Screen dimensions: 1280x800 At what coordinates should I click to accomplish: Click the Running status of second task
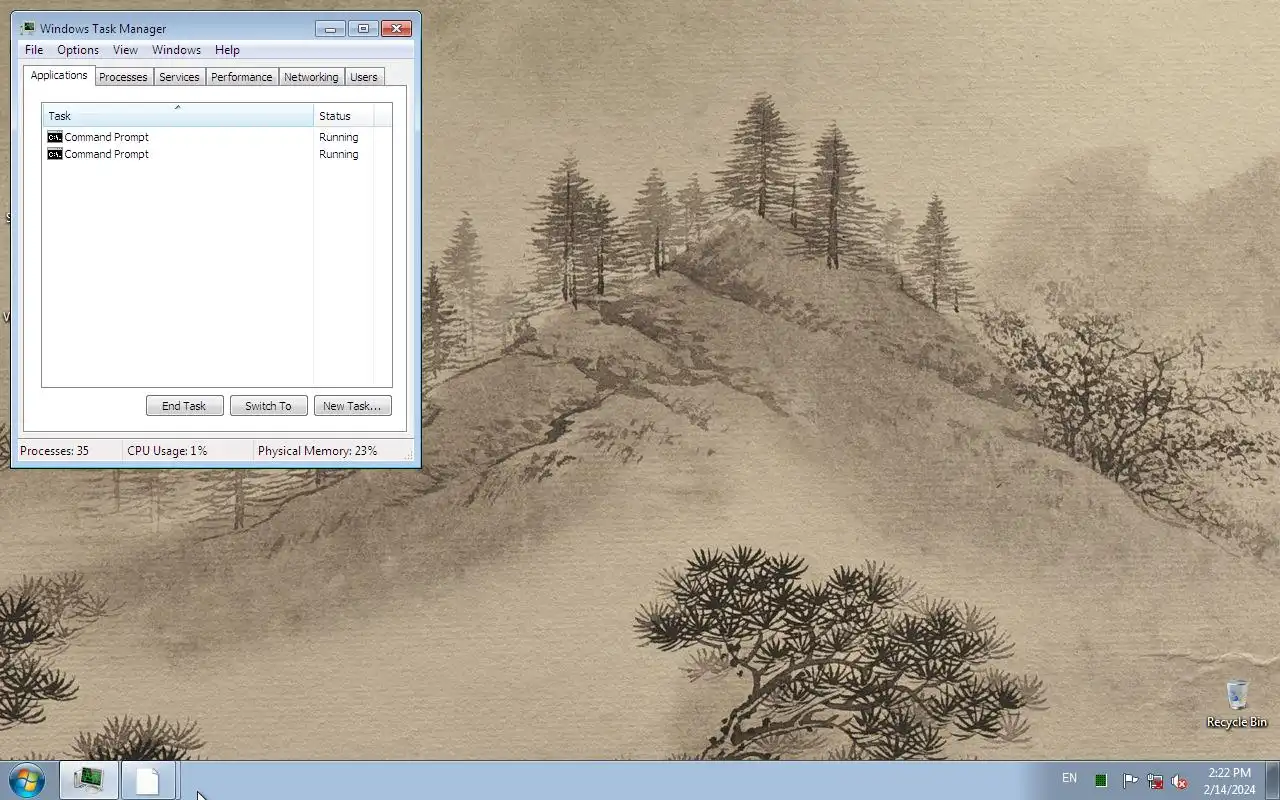338,154
